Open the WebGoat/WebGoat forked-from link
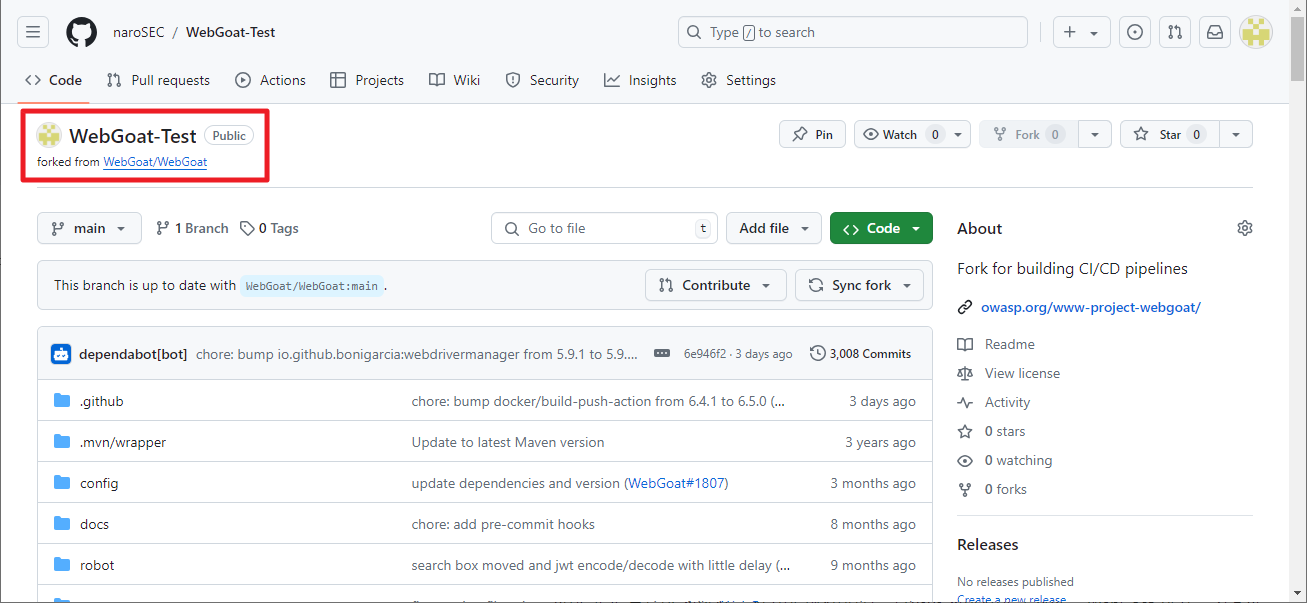Viewport: 1307px width, 603px height. pos(155,161)
